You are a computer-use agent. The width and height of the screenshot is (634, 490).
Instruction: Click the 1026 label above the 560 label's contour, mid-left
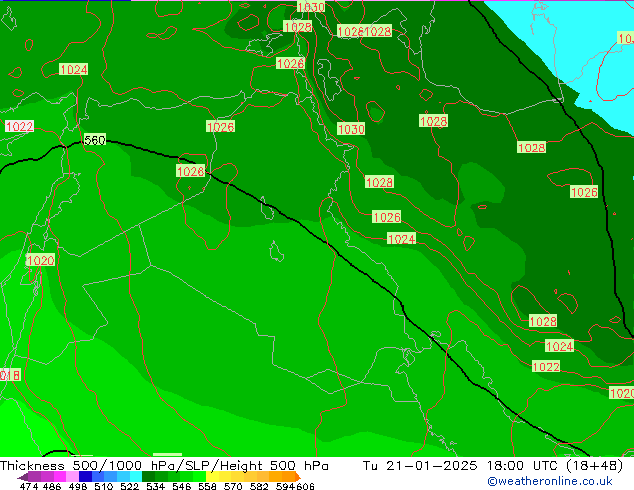click(x=220, y=127)
